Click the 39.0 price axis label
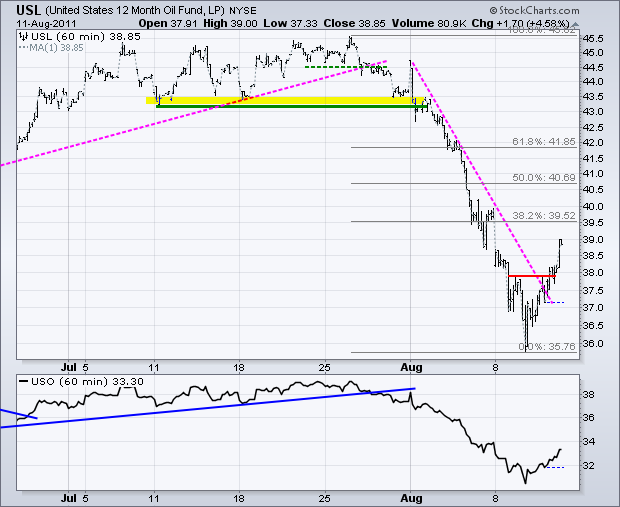Screen dimensions: 620x507 [593, 240]
